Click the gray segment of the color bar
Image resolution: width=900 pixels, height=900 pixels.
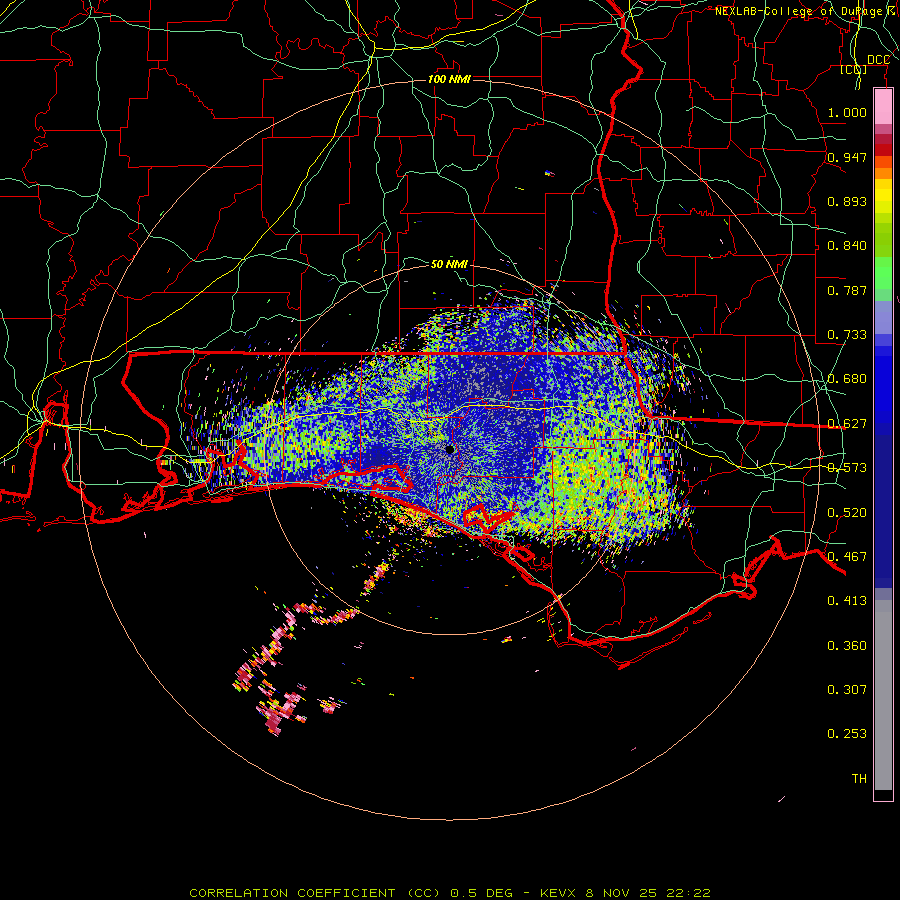[883, 695]
